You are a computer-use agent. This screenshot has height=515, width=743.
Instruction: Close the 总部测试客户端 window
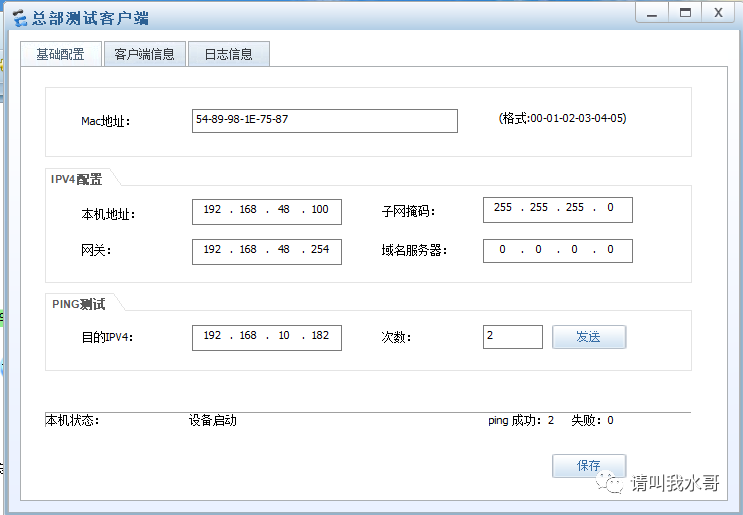[719, 13]
